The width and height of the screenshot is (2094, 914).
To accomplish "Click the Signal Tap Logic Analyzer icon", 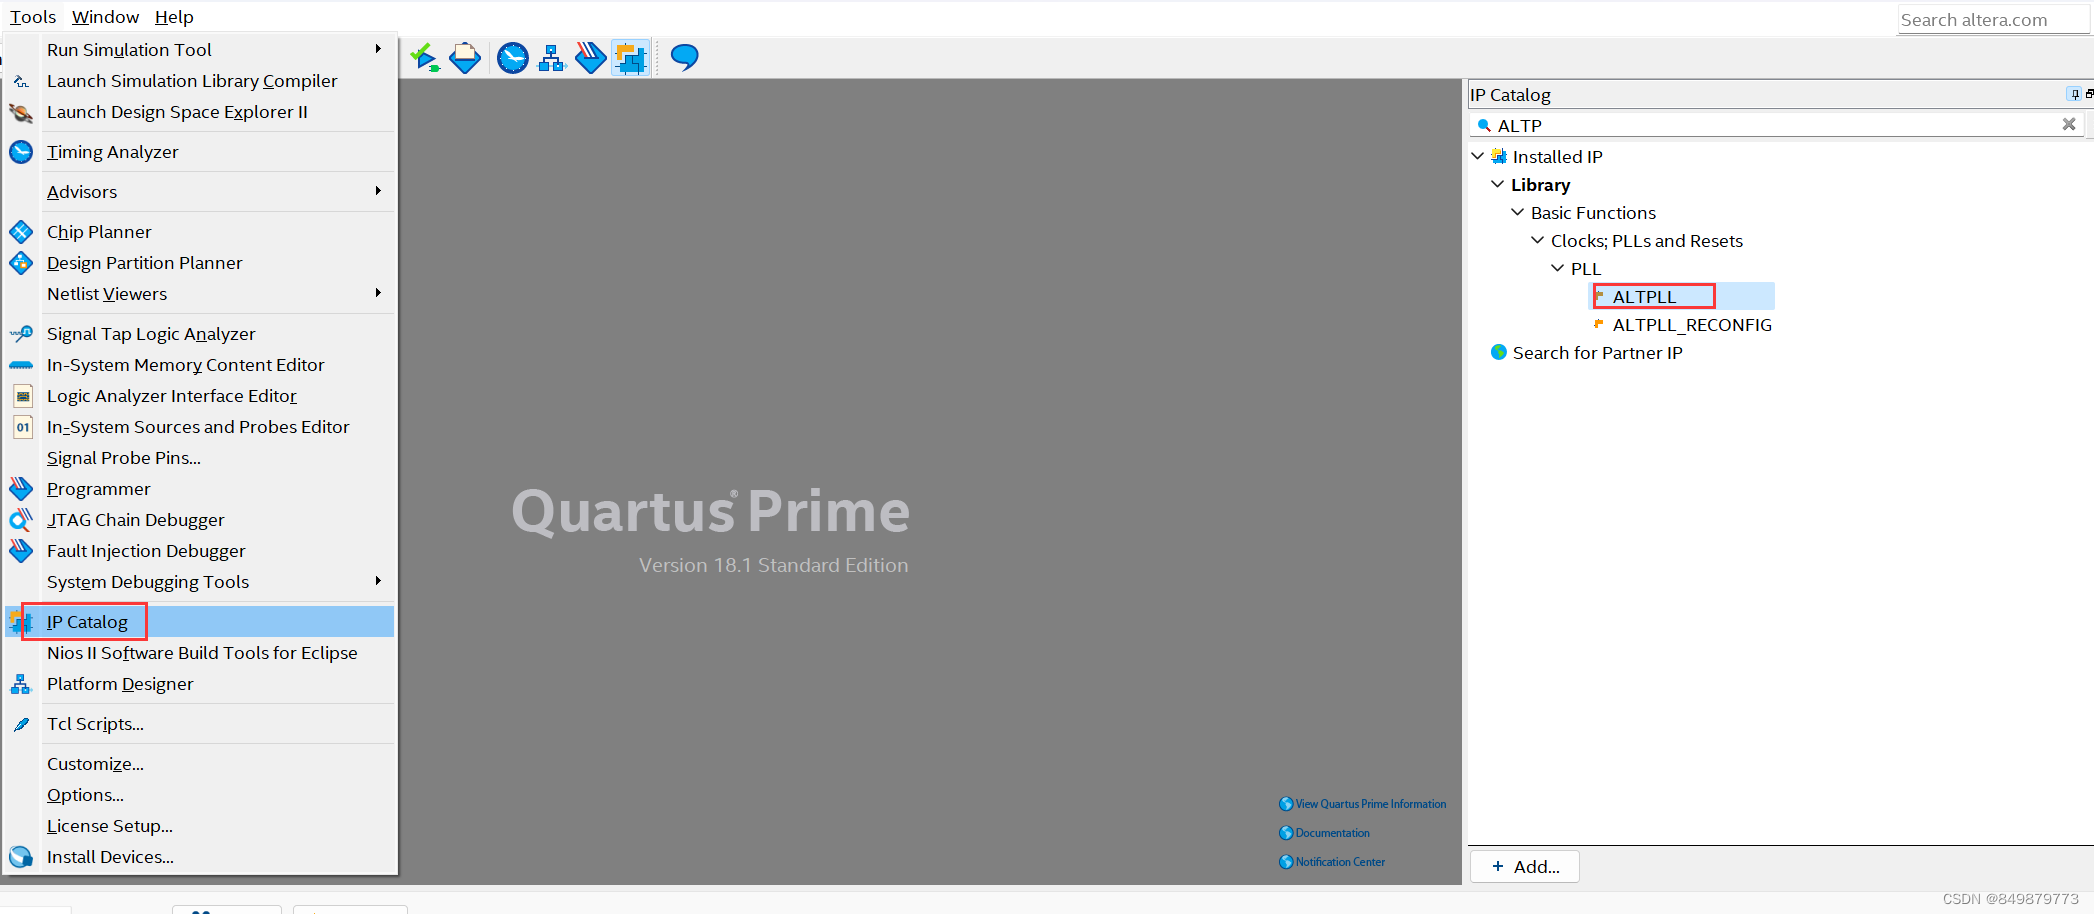I will (x=21, y=334).
